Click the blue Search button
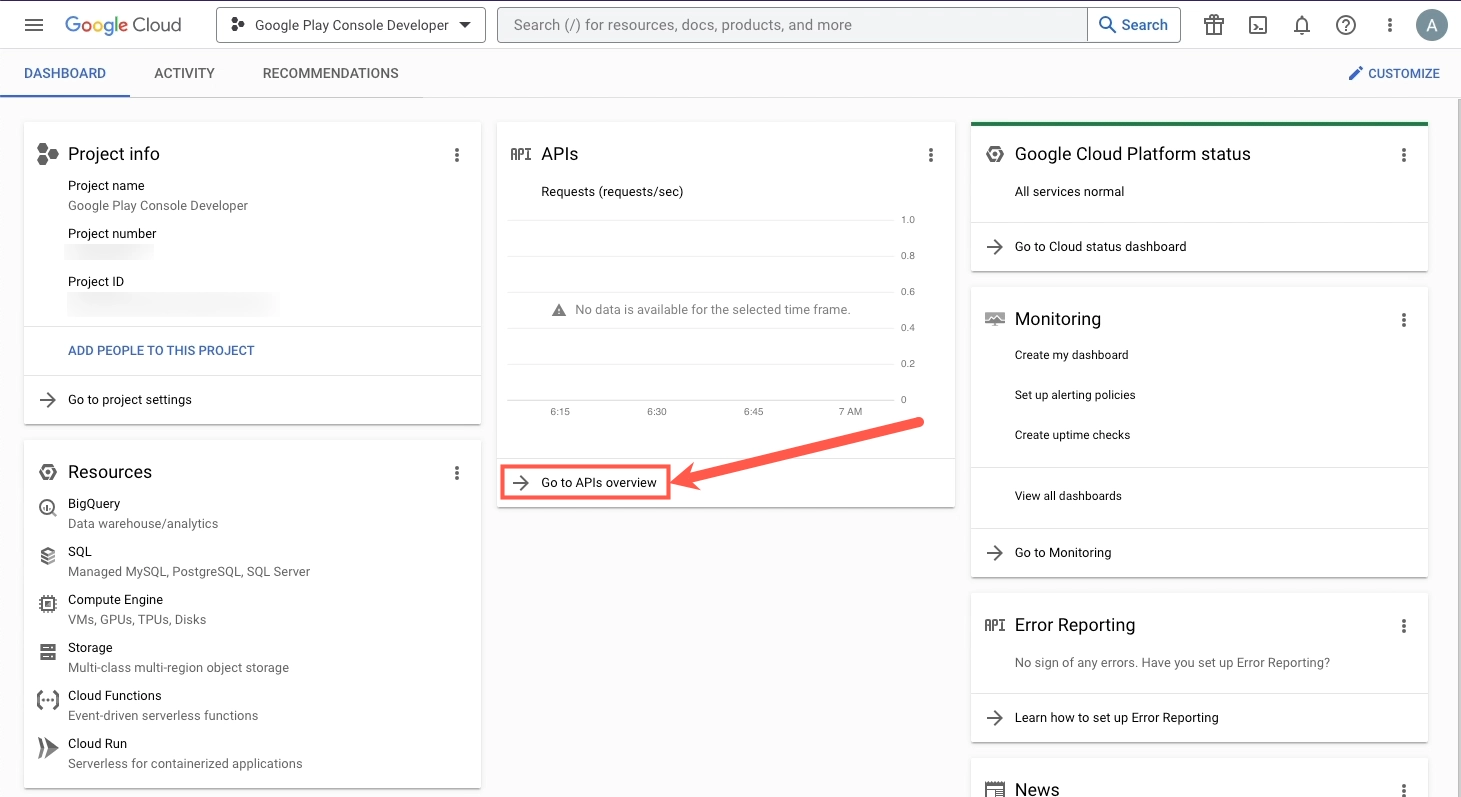 pyautogui.click(x=1134, y=25)
